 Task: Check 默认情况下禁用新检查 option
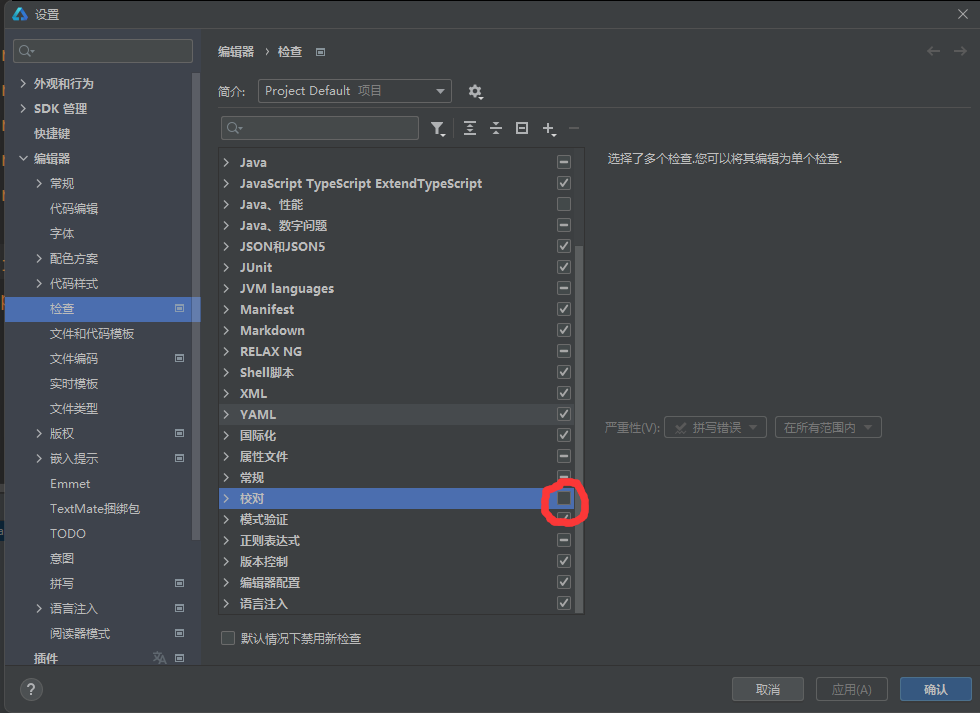tap(228, 638)
